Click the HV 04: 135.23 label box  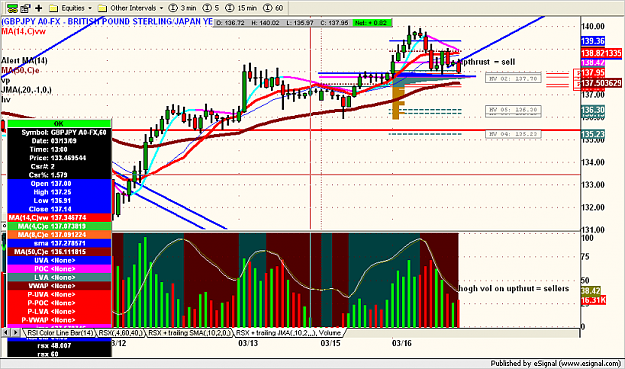pyautogui.click(x=513, y=134)
